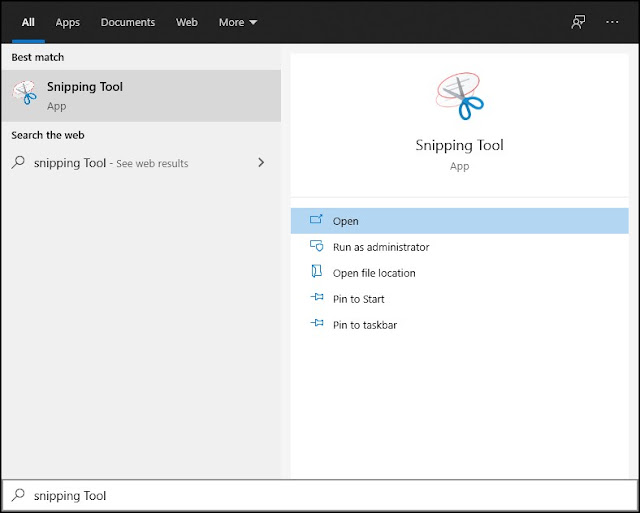Open the Snipping Tool app
The height and width of the screenshot is (513, 640).
click(460, 221)
